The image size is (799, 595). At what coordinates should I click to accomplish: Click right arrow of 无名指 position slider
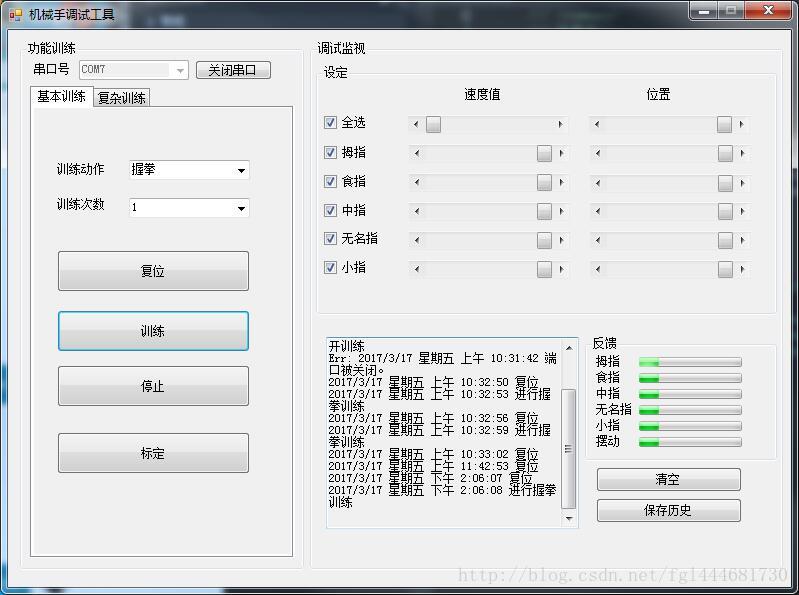742,240
